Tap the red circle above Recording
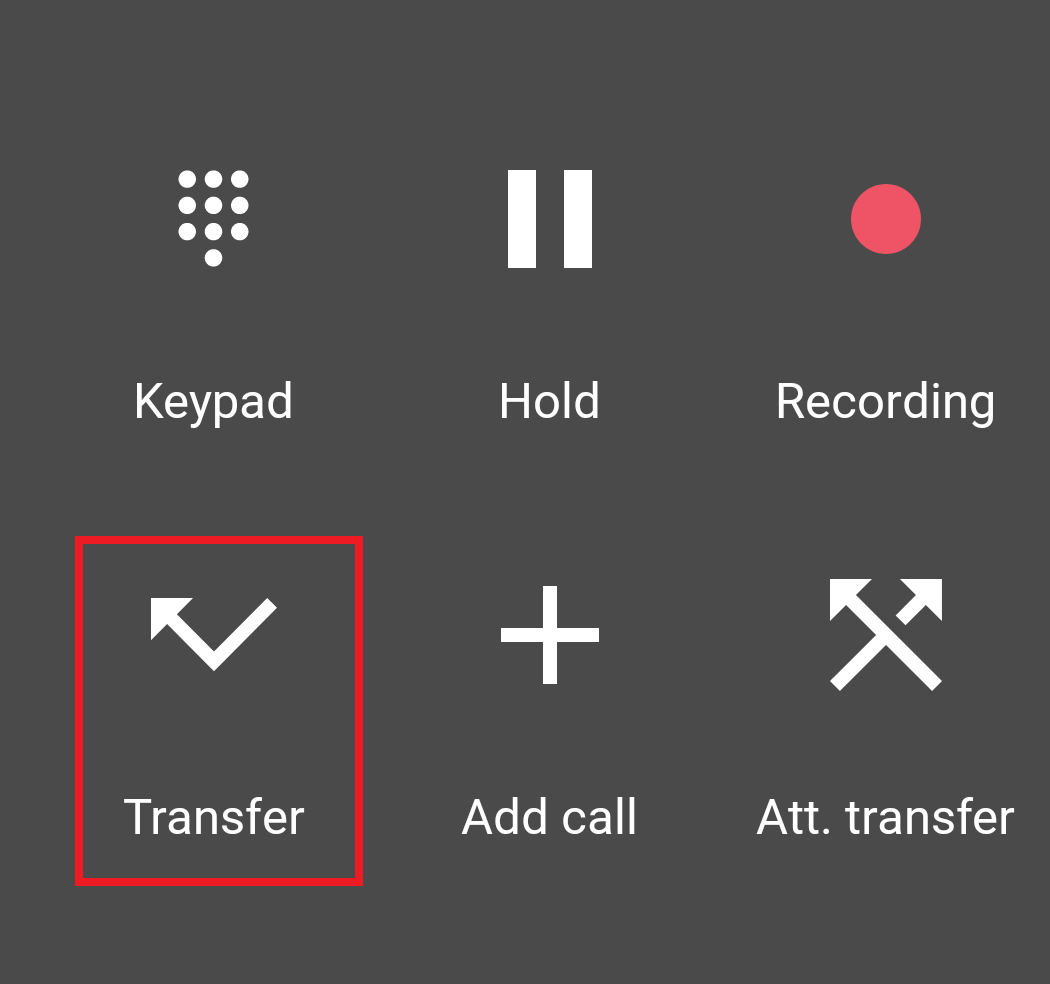This screenshot has height=984, width=1050. (885, 219)
